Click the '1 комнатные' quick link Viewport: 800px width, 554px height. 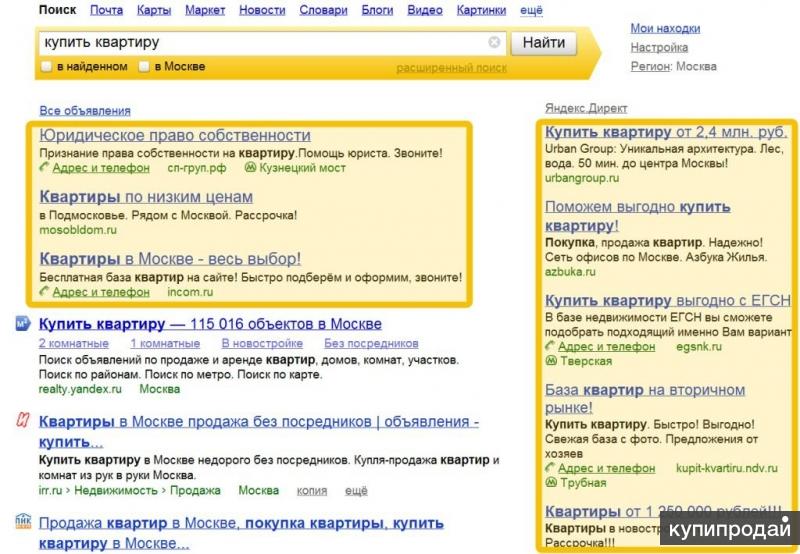(x=165, y=343)
